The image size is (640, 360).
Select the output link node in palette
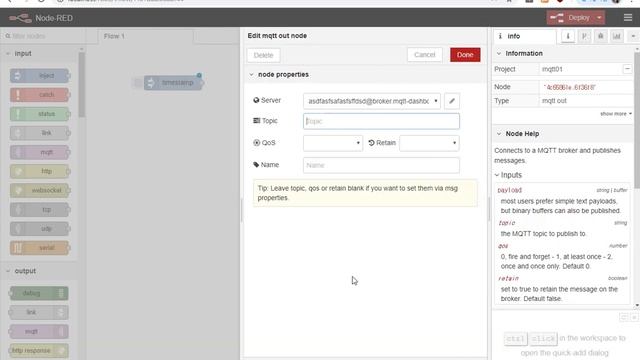click(39, 312)
